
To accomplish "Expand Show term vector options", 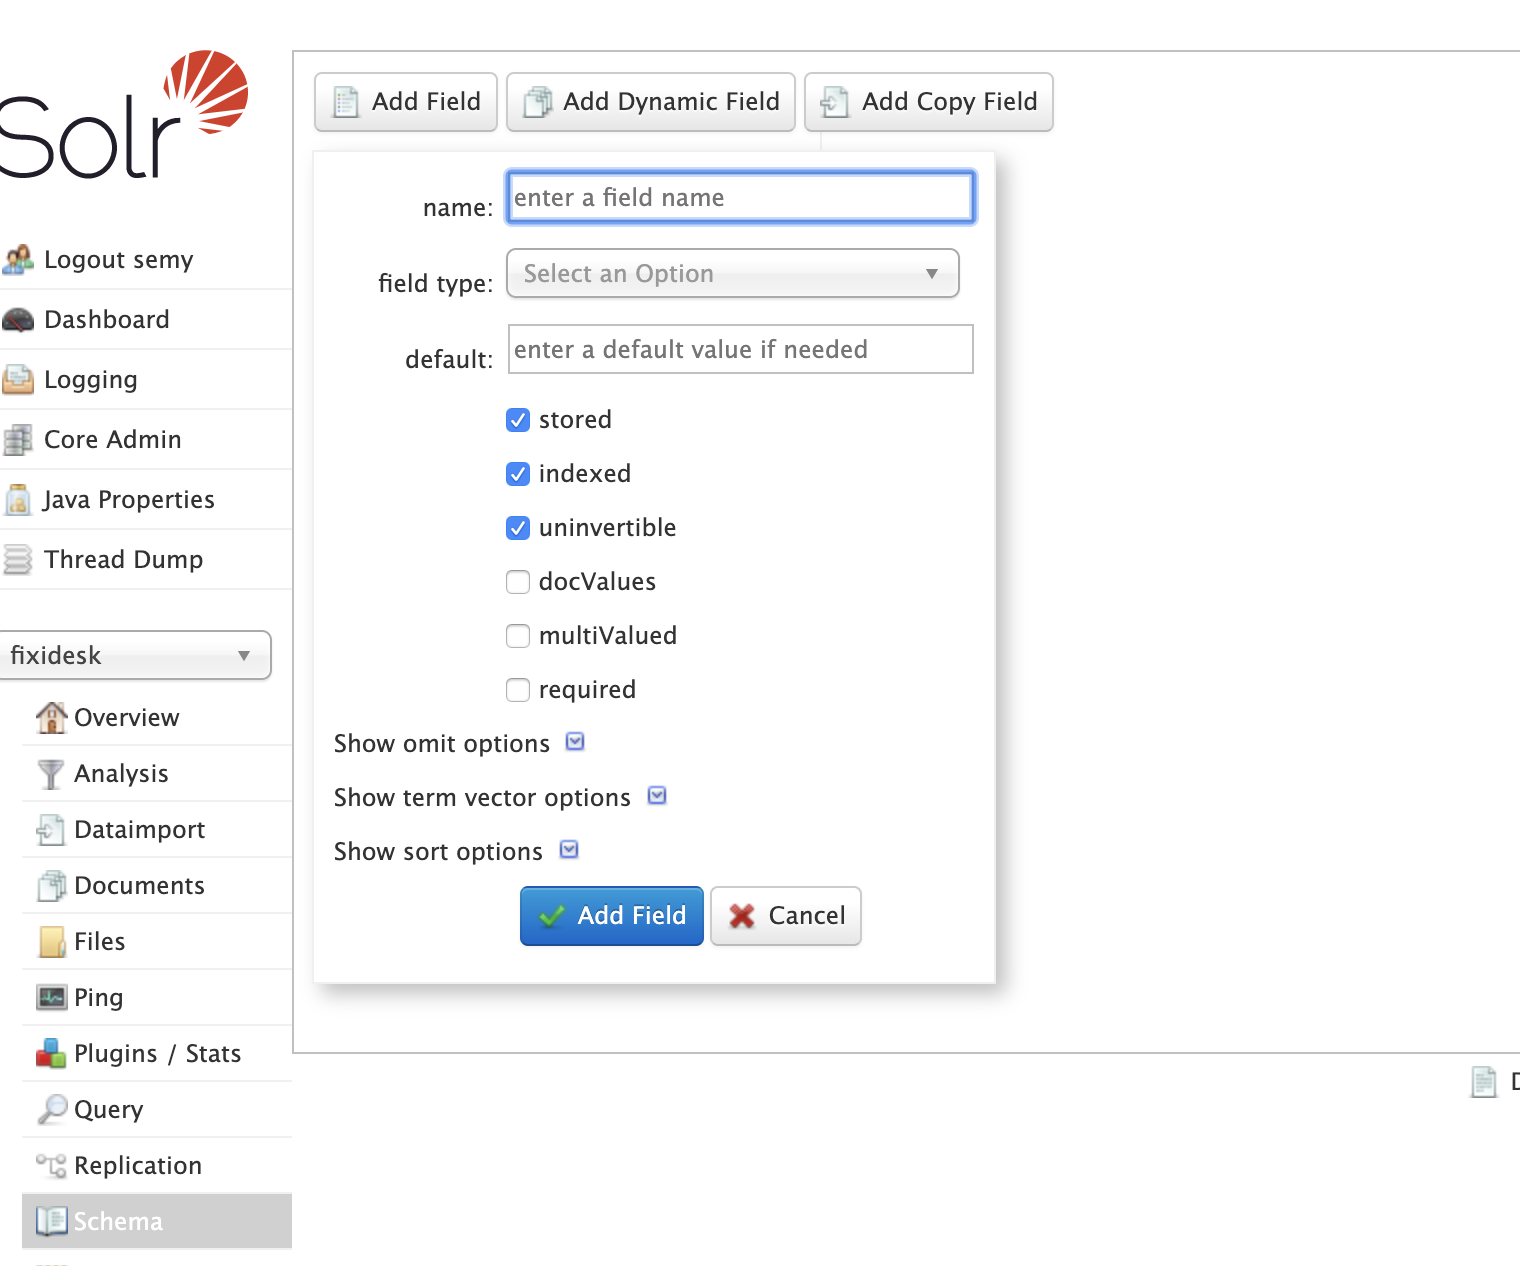I will (x=657, y=796).
